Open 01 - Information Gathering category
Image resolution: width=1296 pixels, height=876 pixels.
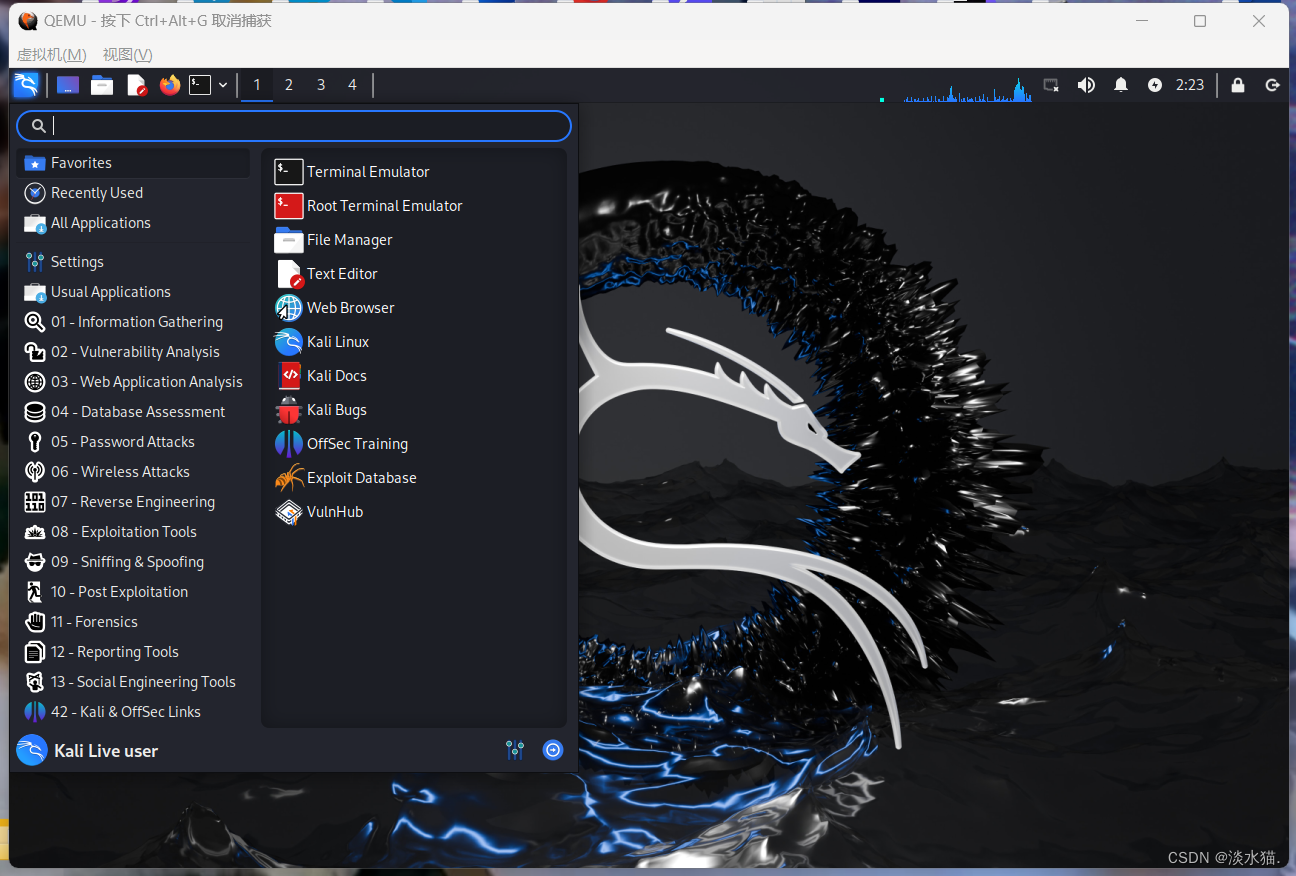click(133, 322)
